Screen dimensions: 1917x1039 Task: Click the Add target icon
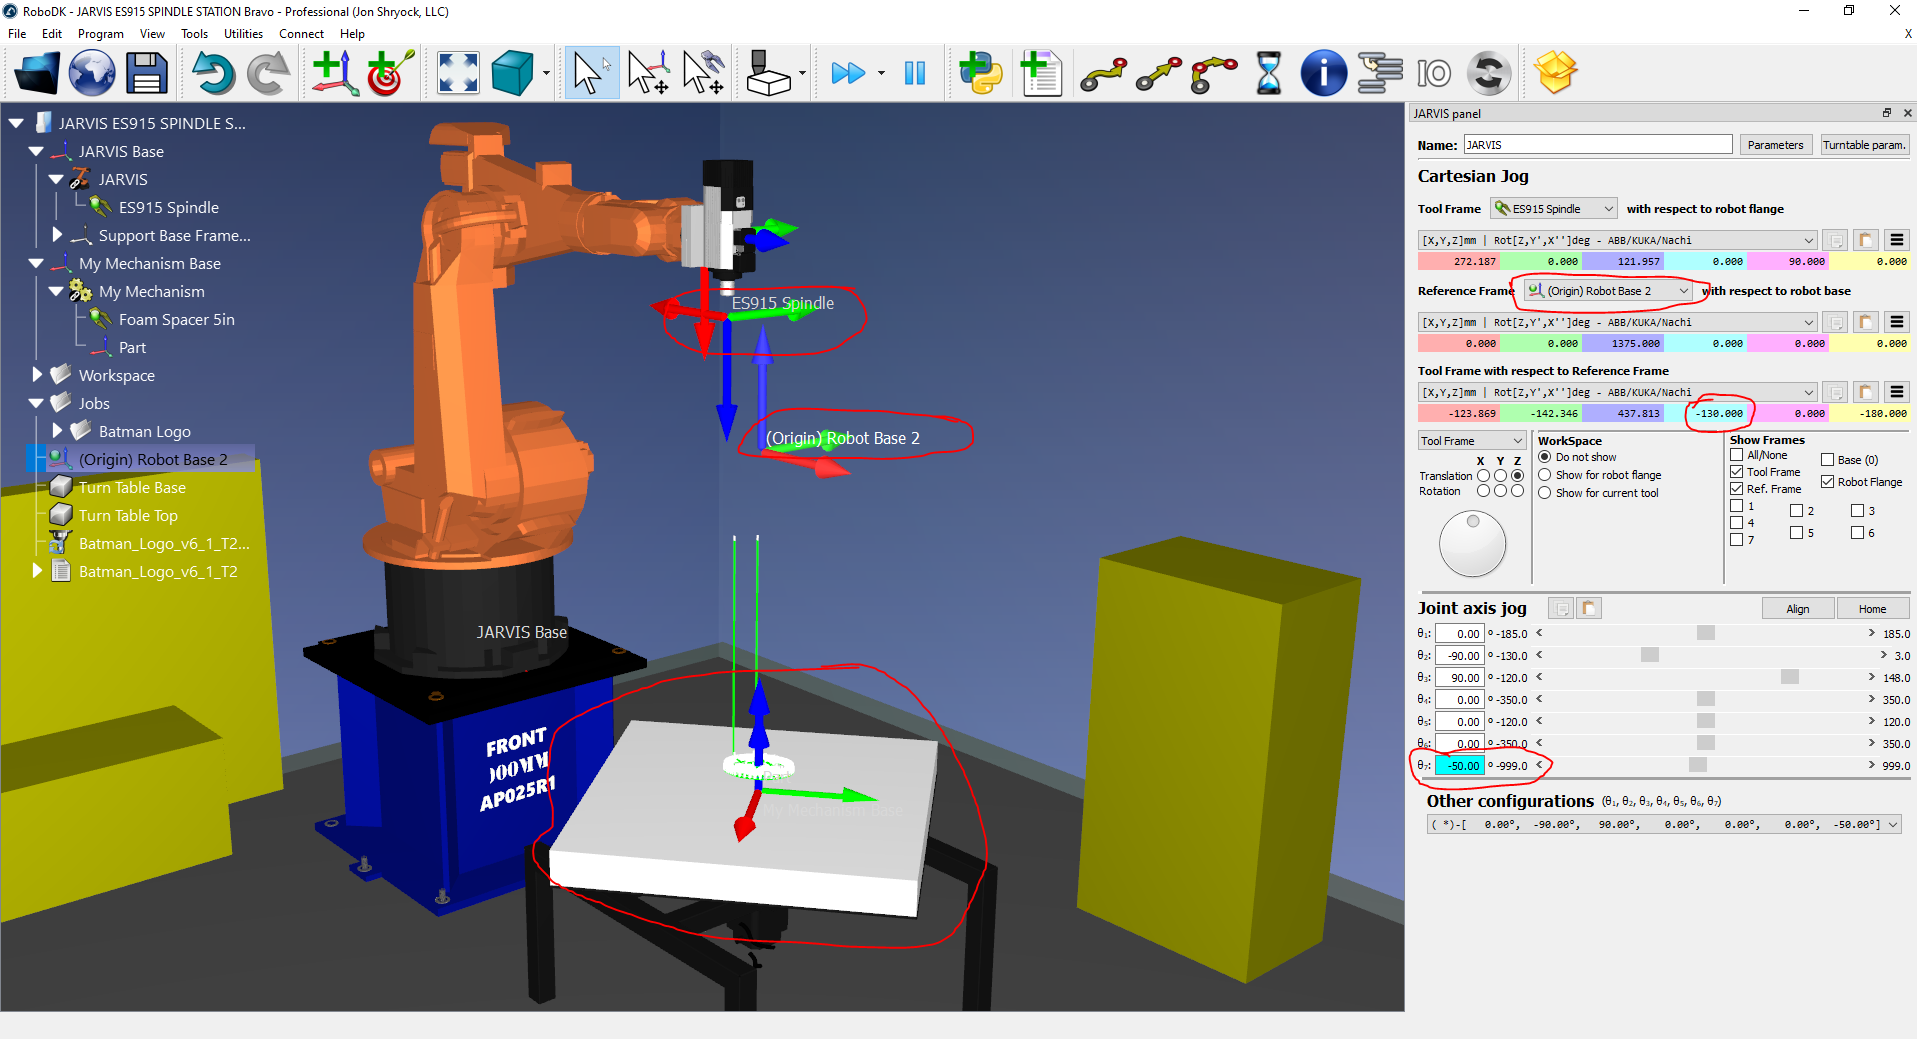[x=389, y=74]
